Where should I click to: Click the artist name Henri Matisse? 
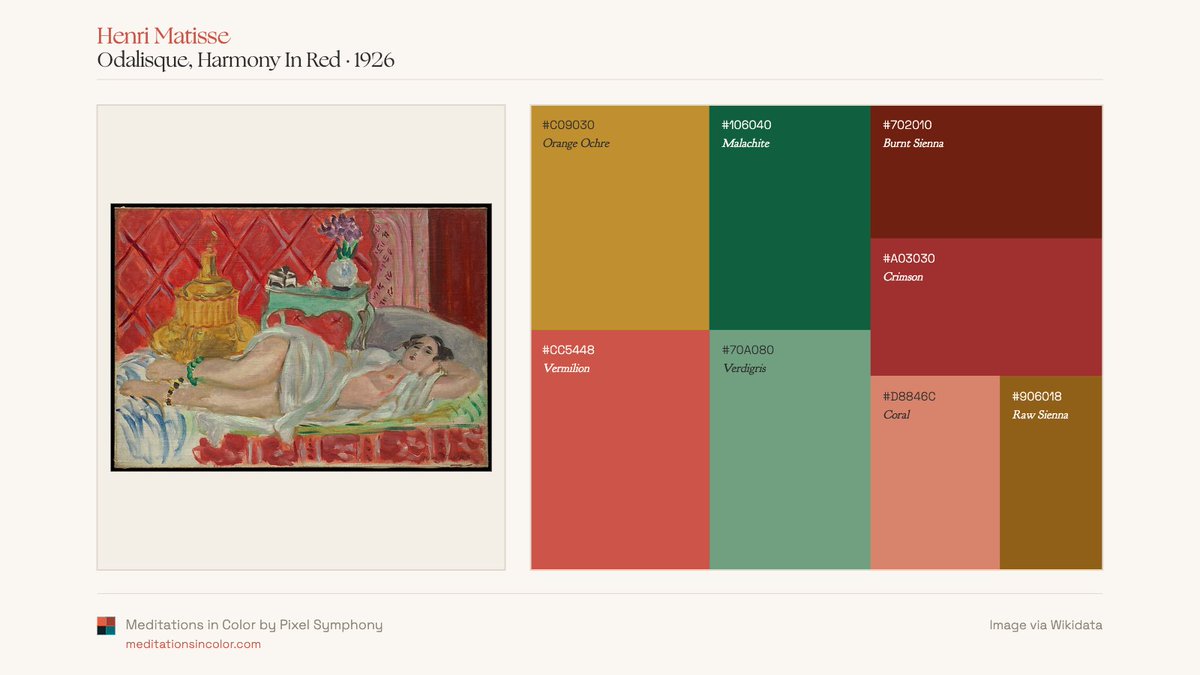pyautogui.click(x=163, y=36)
